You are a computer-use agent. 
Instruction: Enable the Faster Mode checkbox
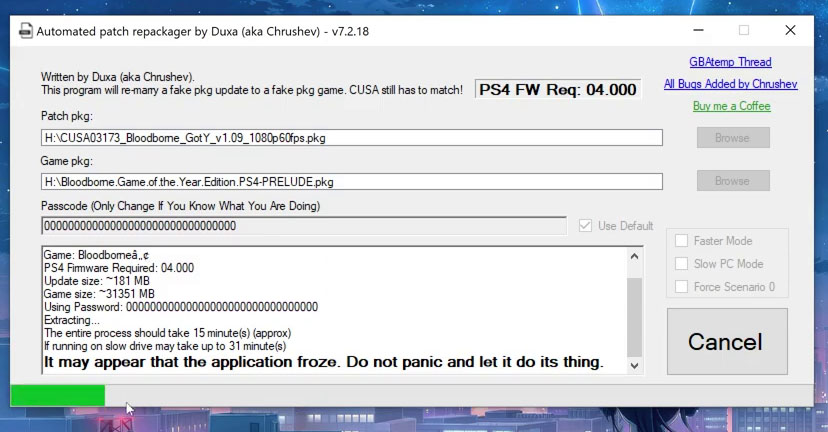coord(682,241)
